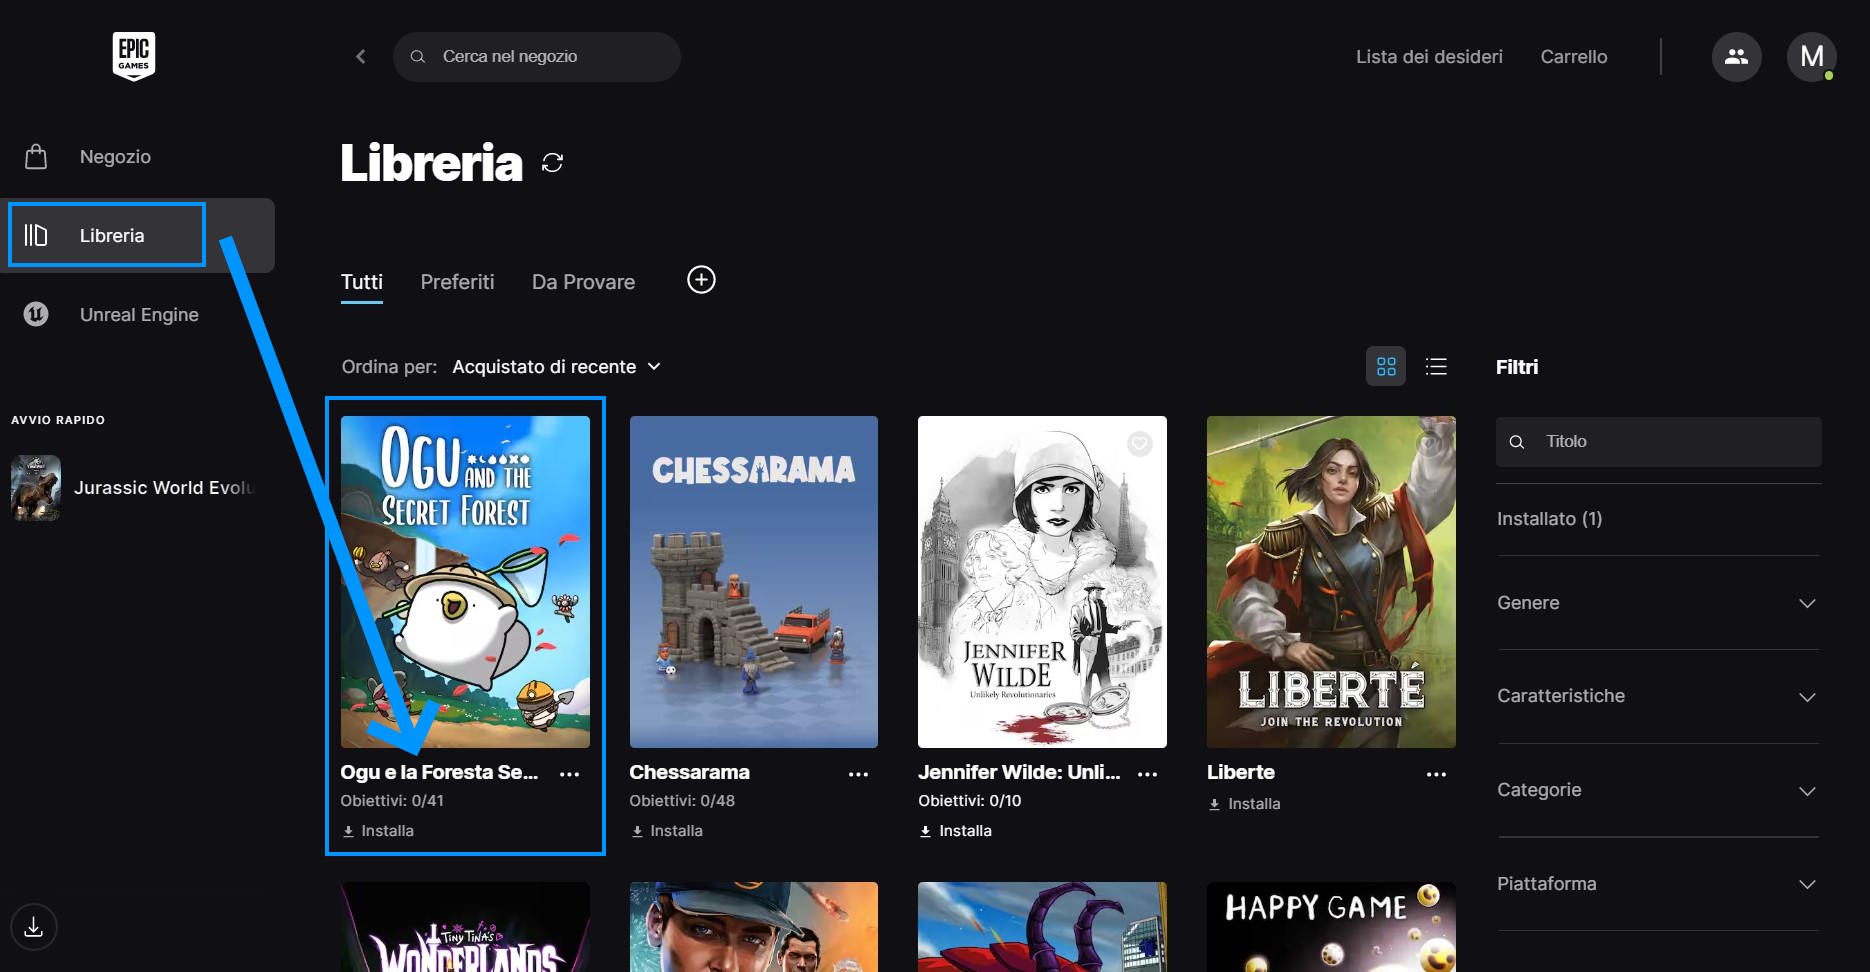1870x972 pixels.
Task: Favorite Jennifer Wilde with heart icon
Action: click(x=1140, y=444)
